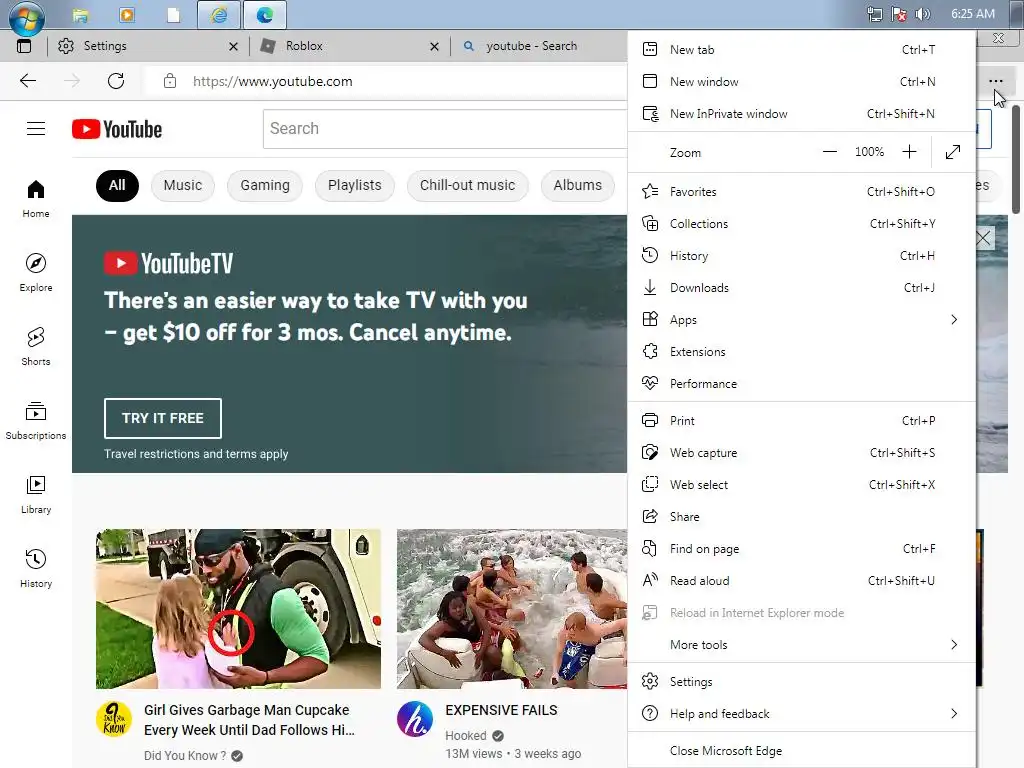Click the Edge taskbar icon
The width and height of the screenshot is (1024, 768).
(x=264, y=14)
